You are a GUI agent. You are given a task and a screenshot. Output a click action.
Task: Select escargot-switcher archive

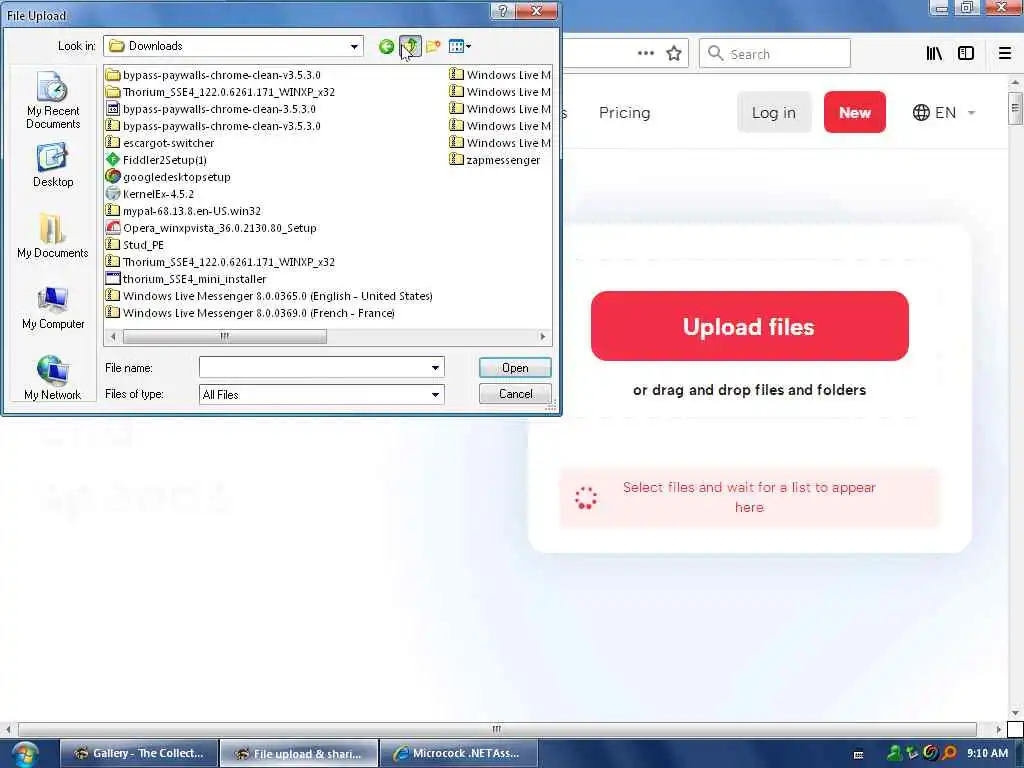point(160,142)
